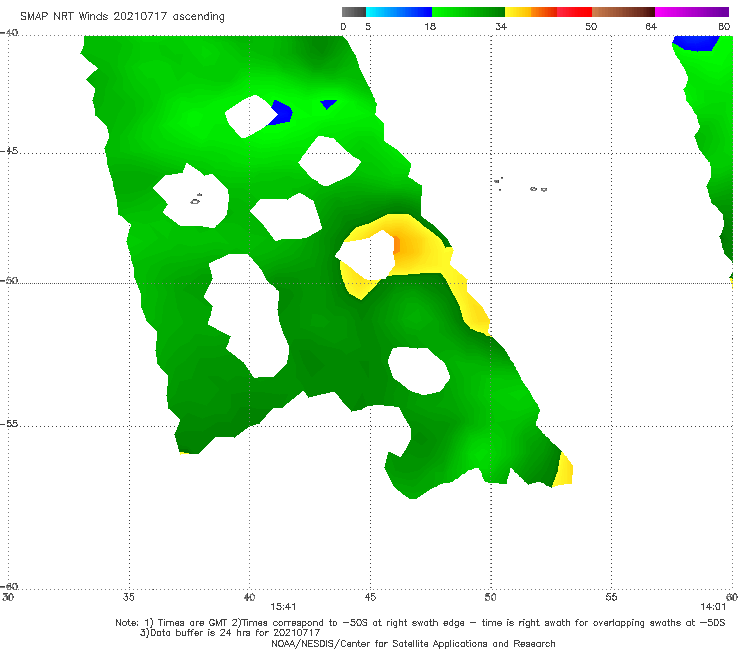
Task: Click the gray 0-5 segment of color bar
Action: [354, 12]
